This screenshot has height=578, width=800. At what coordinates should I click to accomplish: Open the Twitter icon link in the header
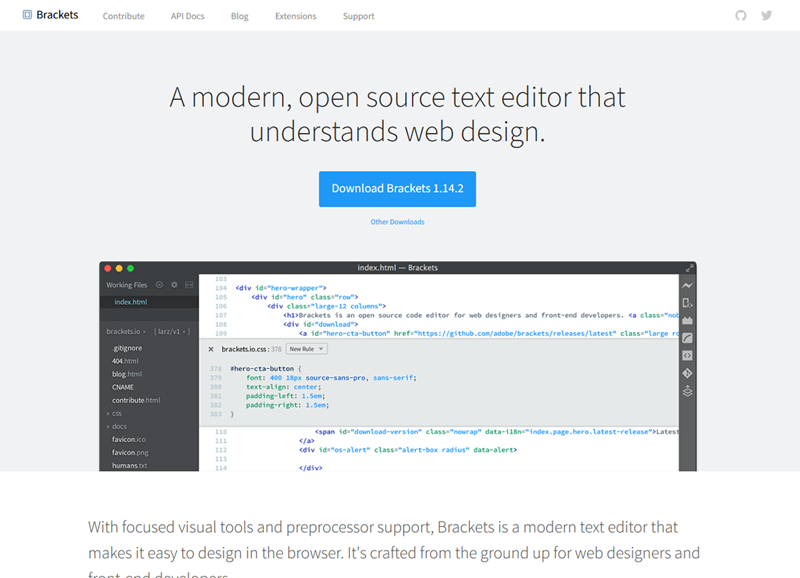(766, 15)
